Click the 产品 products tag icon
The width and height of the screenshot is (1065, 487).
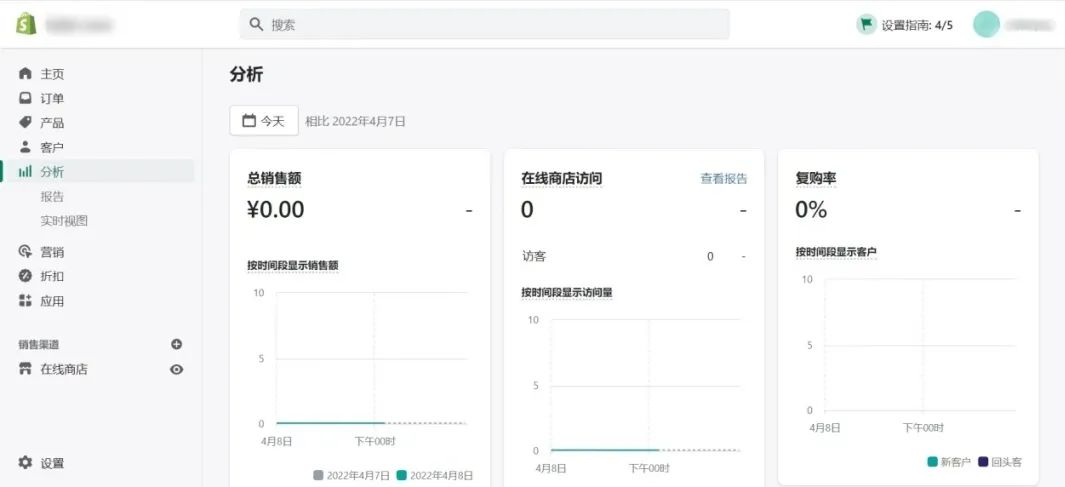(26, 122)
